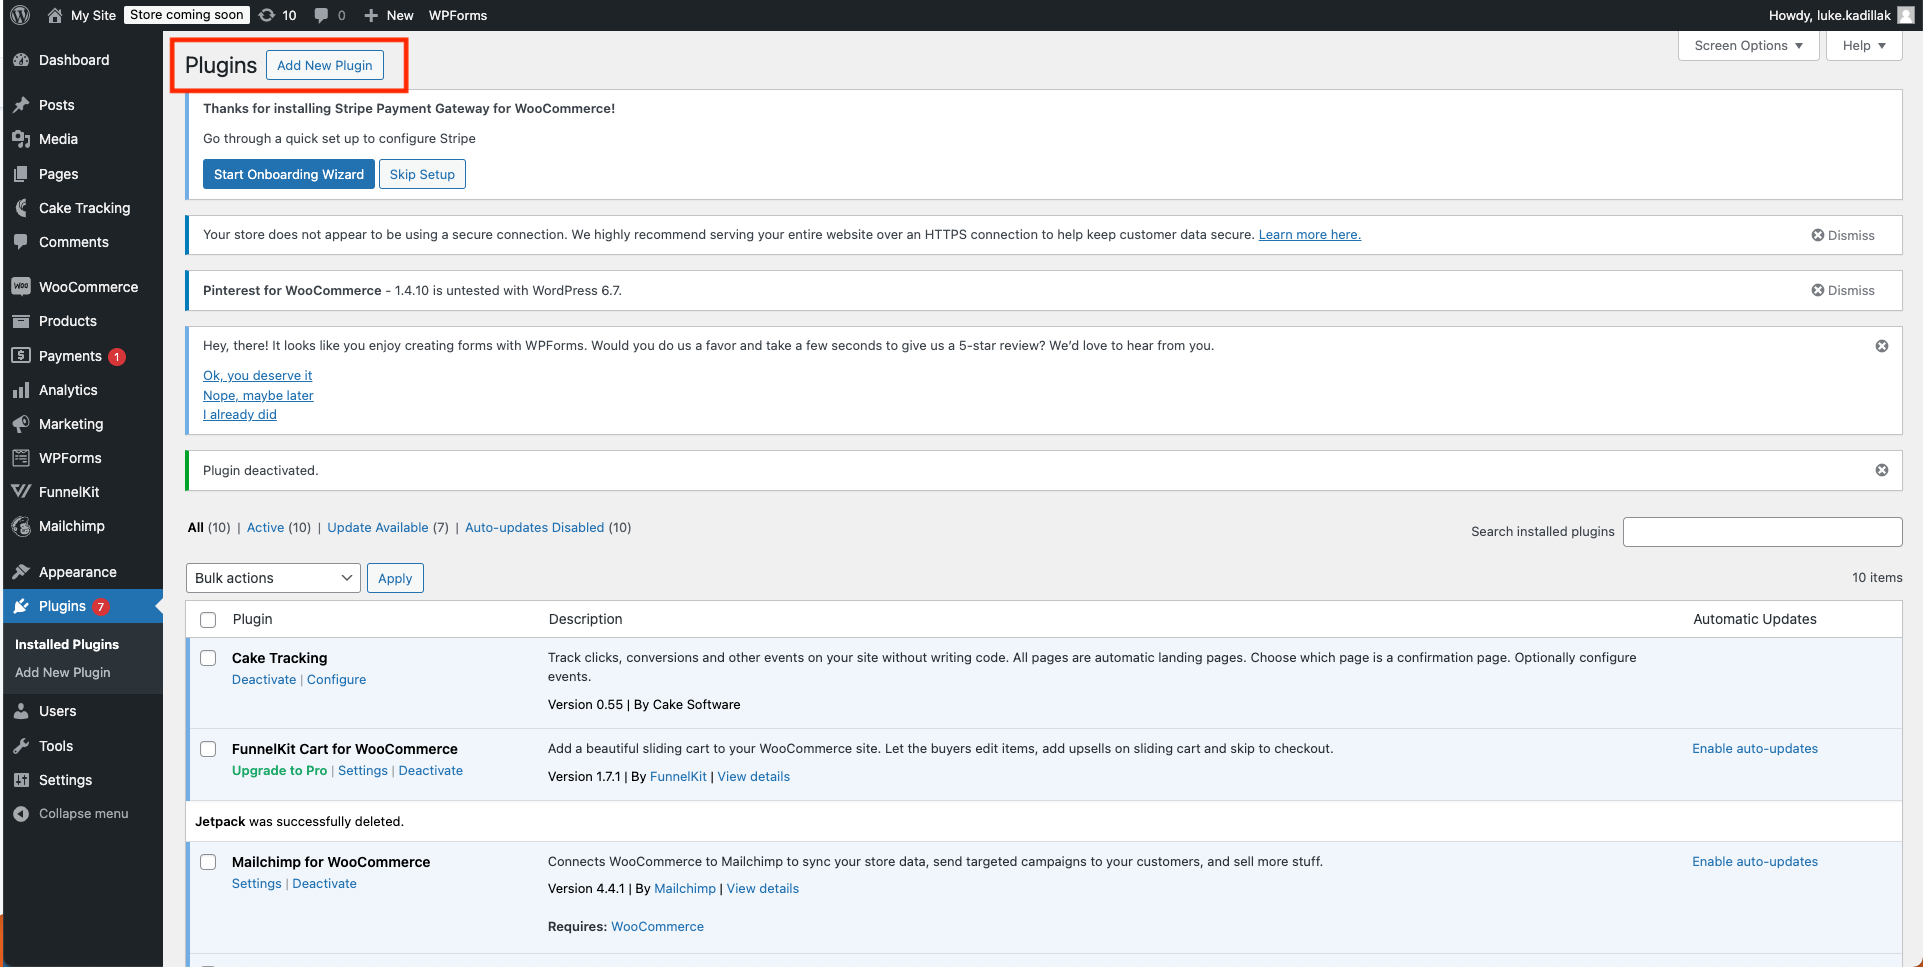Open WPForms in top admin bar

pyautogui.click(x=458, y=15)
